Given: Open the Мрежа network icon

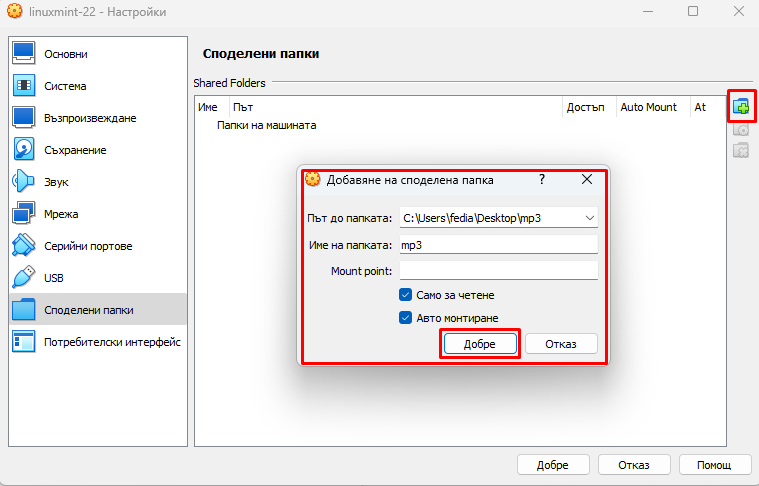Looking at the screenshot, I should [24, 213].
